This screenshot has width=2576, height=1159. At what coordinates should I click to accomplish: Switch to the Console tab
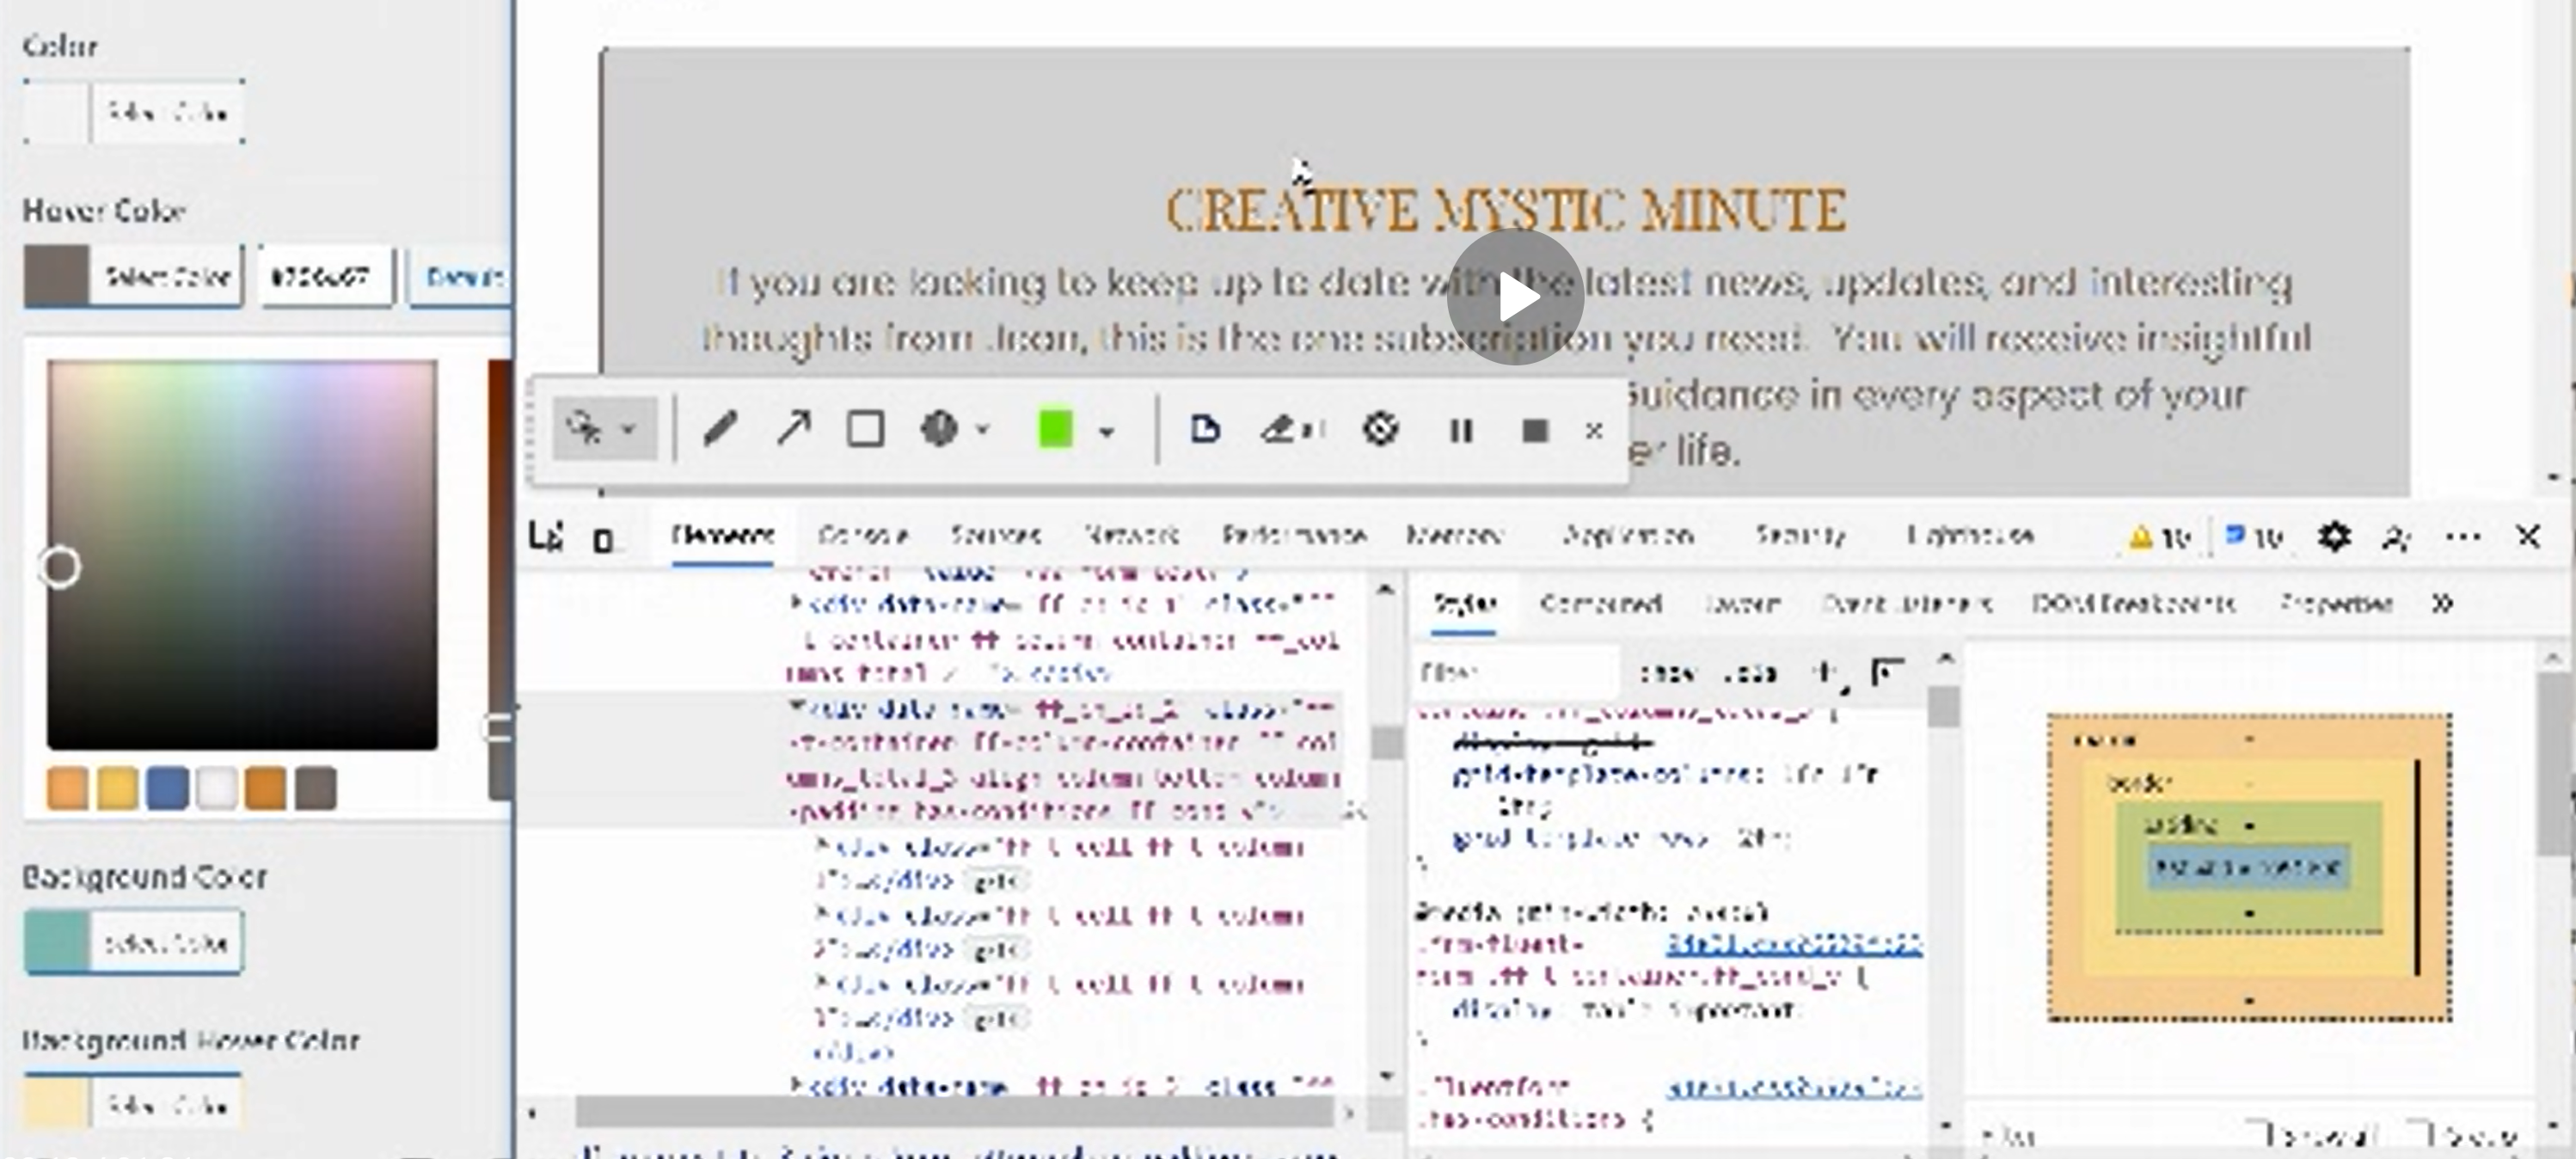tap(862, 536)
